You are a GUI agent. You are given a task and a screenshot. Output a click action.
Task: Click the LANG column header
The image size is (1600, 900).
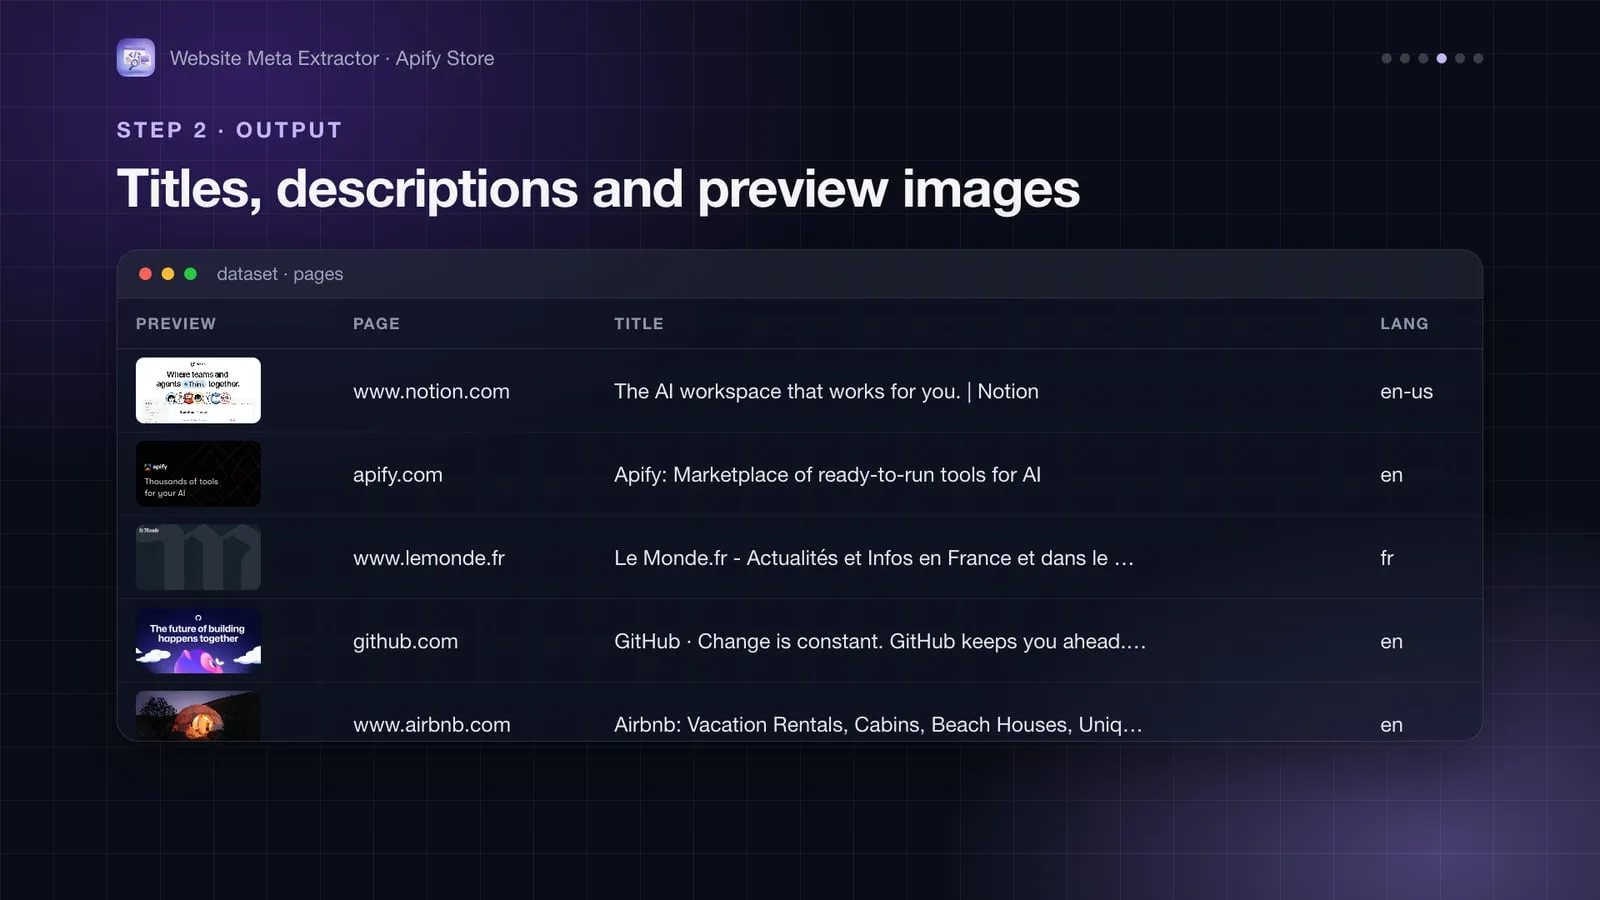pyautogui.click(x=1404, y=324)
